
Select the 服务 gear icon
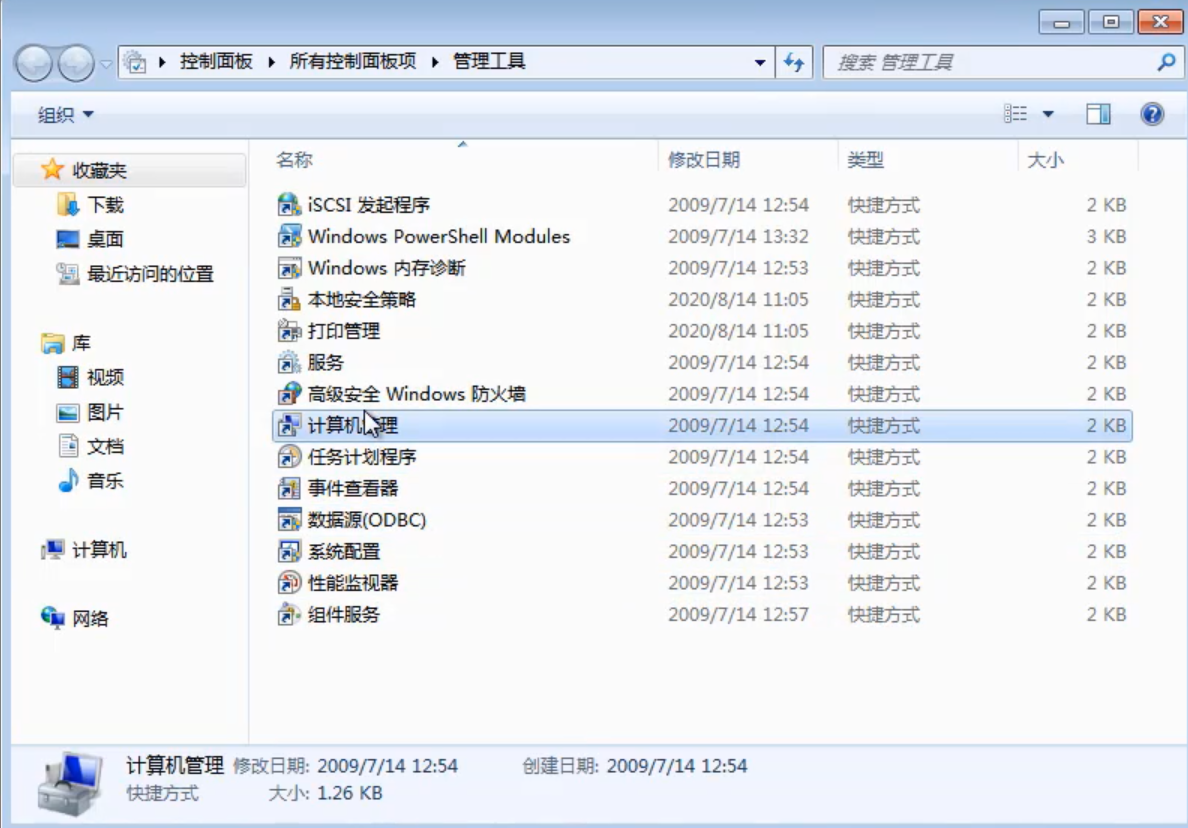(x=289, y=362)
